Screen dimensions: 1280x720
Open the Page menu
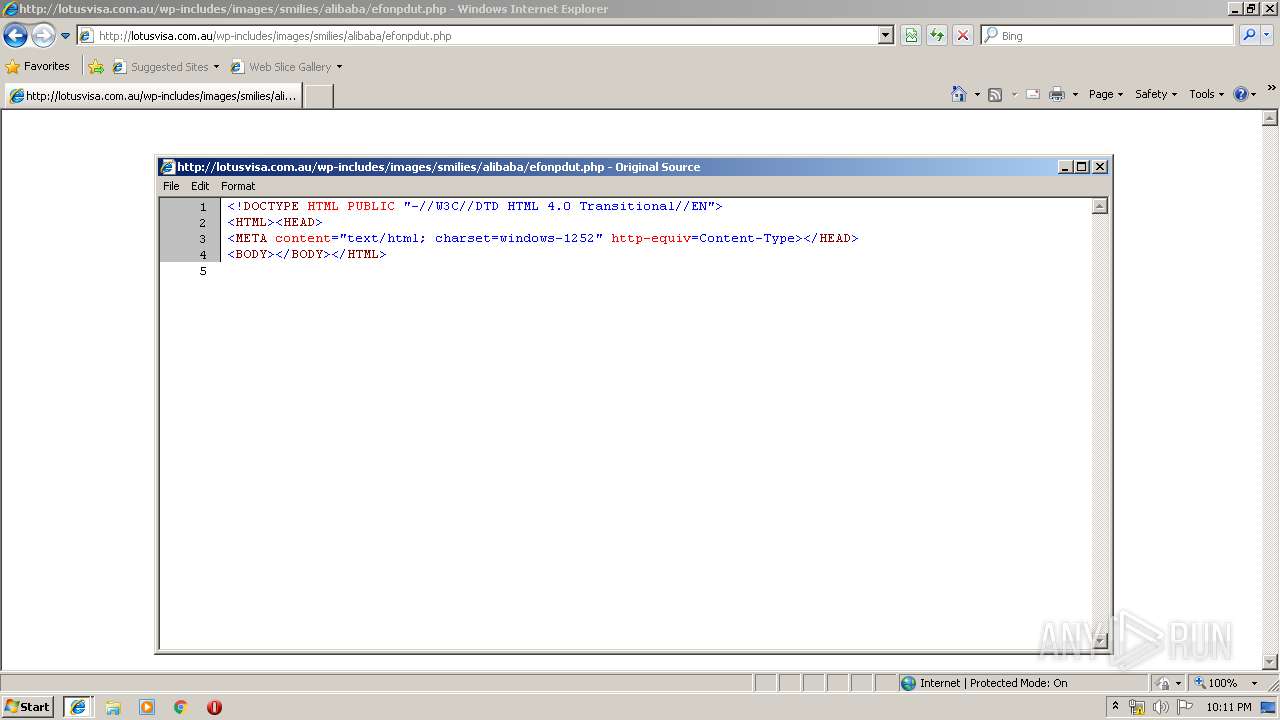(x=1106, y=94)
